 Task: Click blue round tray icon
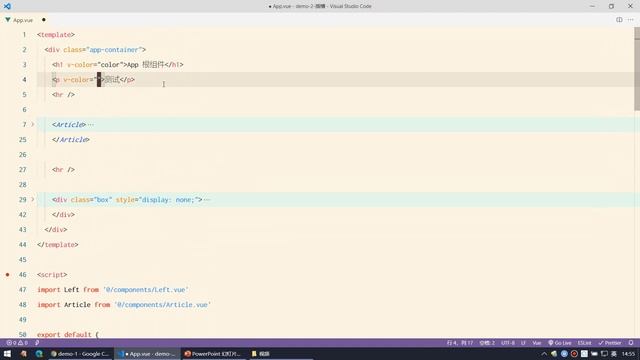564,354
